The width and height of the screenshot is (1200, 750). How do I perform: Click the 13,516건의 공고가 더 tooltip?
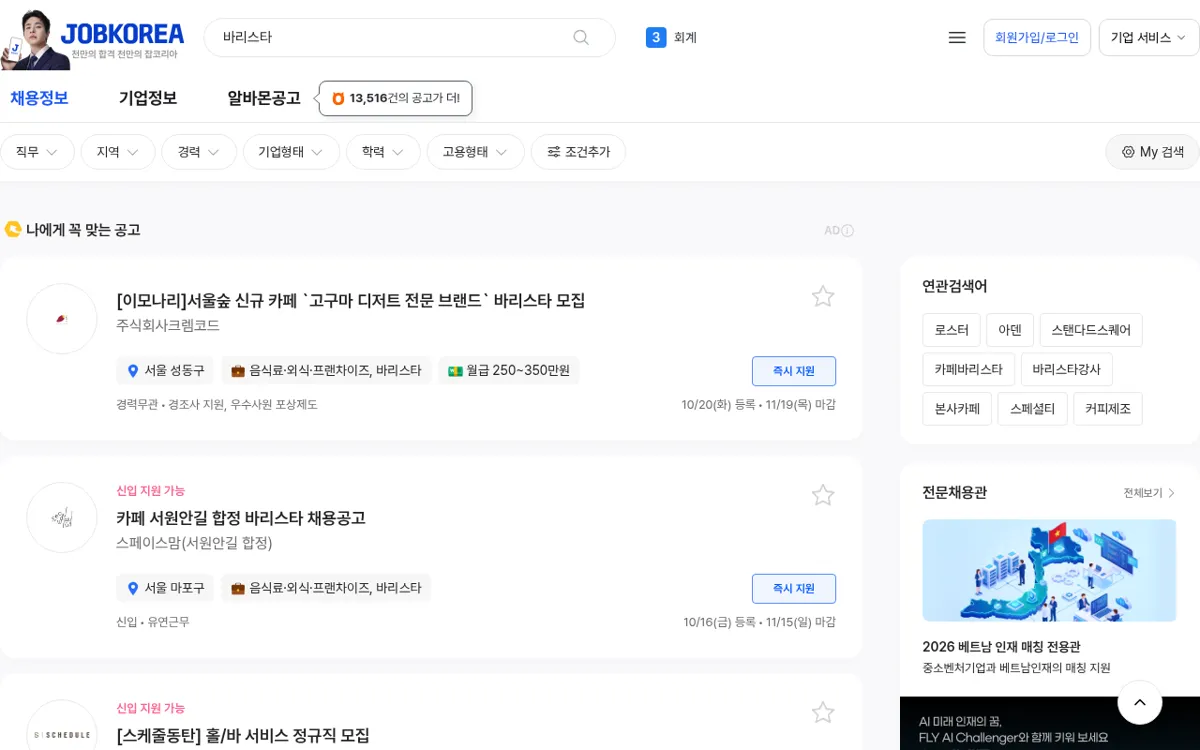point(396,98)
